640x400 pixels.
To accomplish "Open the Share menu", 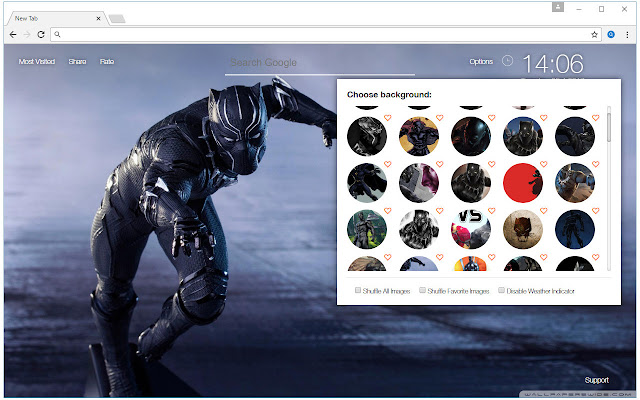I will (77, 62).
